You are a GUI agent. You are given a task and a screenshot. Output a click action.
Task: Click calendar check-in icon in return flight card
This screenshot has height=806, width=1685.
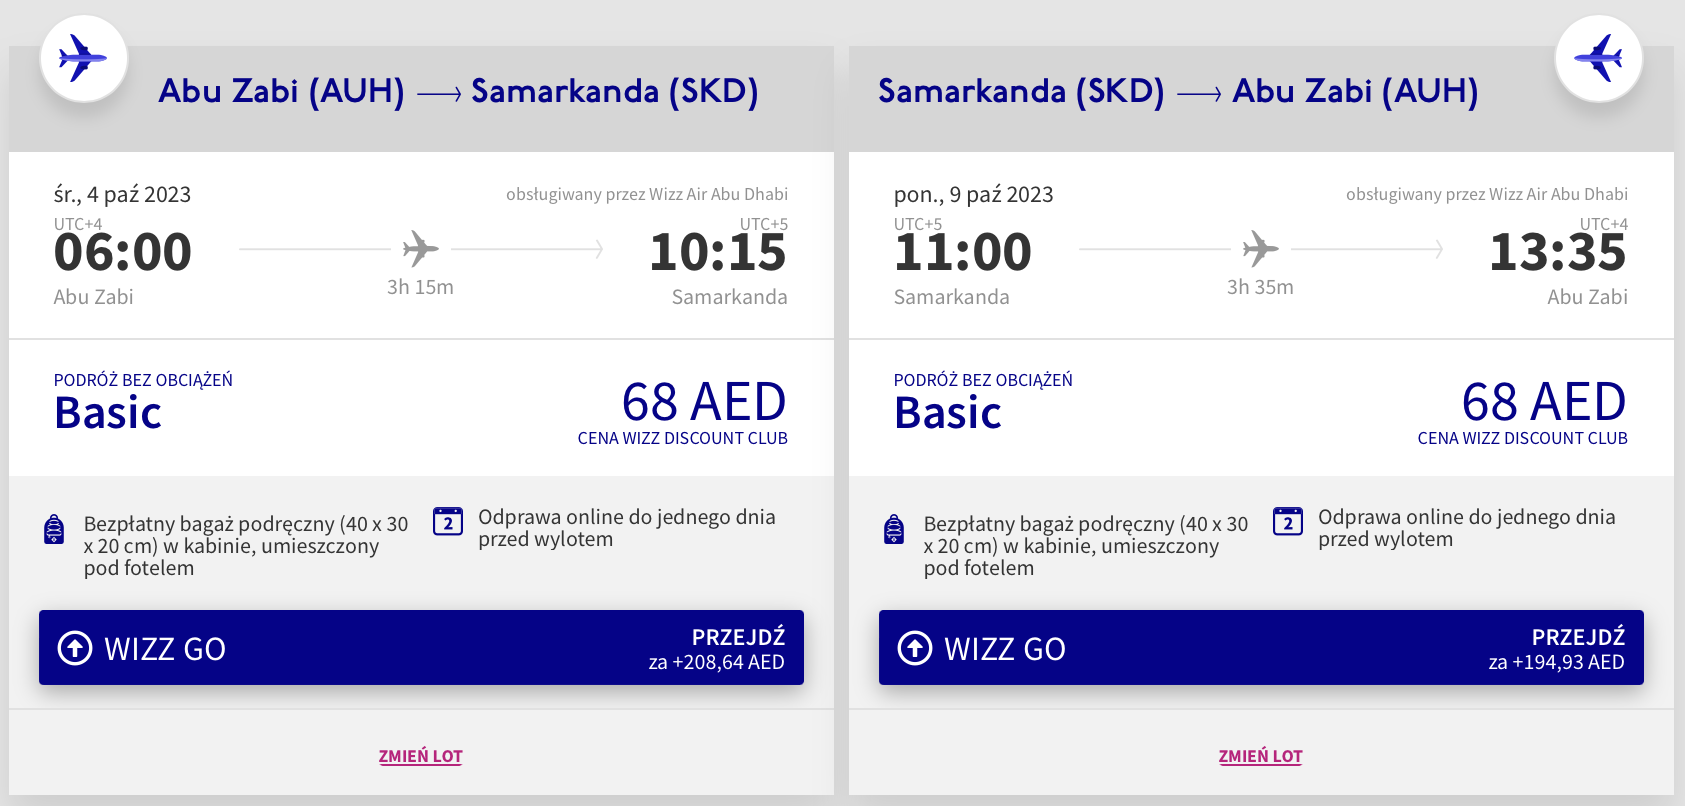click(1288, 522)
